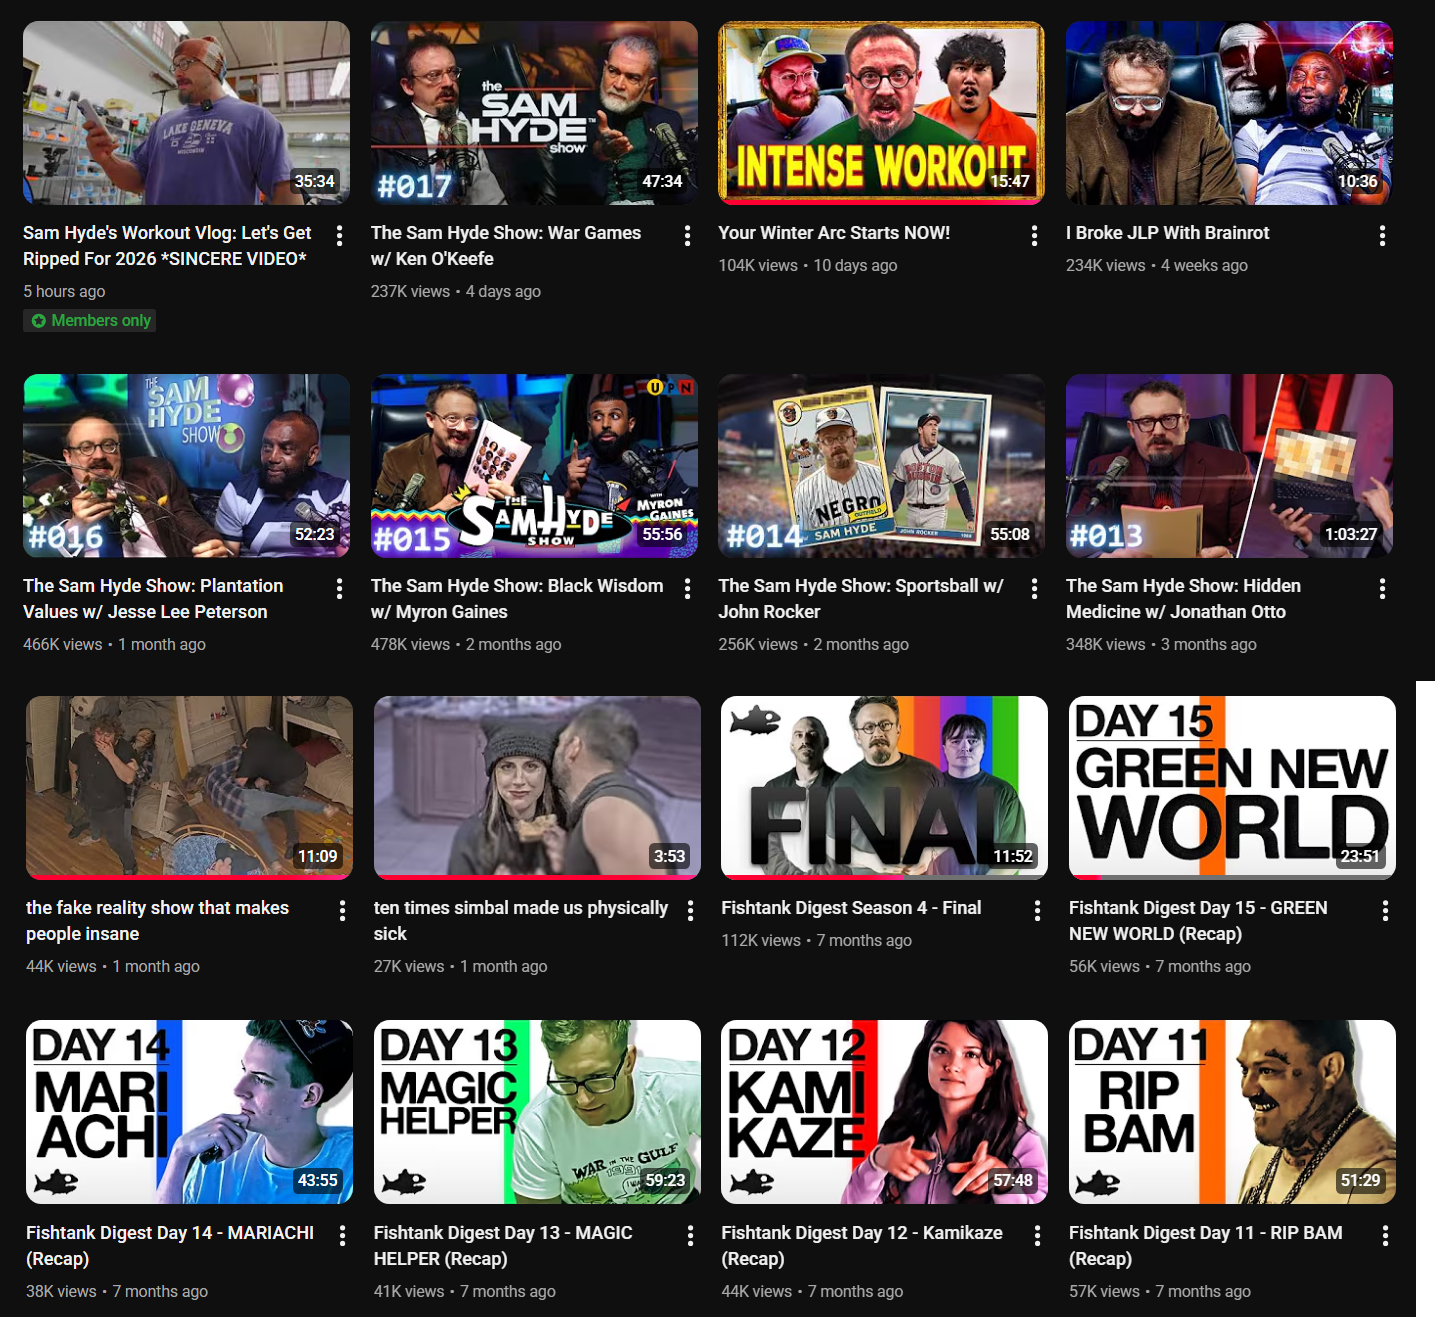This screenshot has height=1317, width=1435.
Task: Click "234K views • 4 weeks ago" metadata
Action: click(x=1157, y=266)
